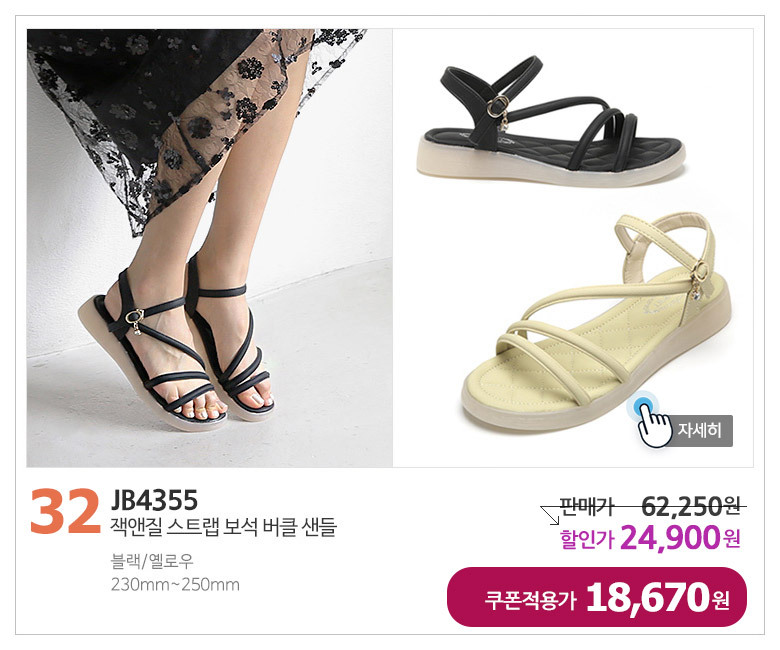Click the gold buckle on black sandal

click(x=497, y=107)
